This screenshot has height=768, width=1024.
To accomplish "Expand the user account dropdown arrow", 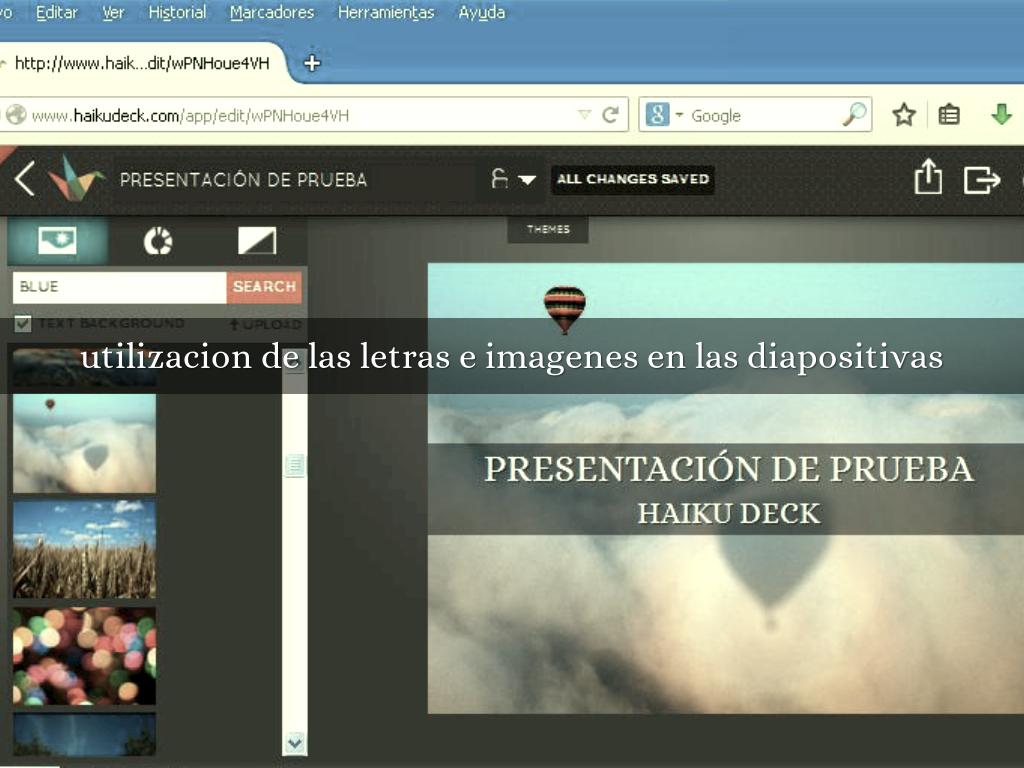I will (527, 180).
